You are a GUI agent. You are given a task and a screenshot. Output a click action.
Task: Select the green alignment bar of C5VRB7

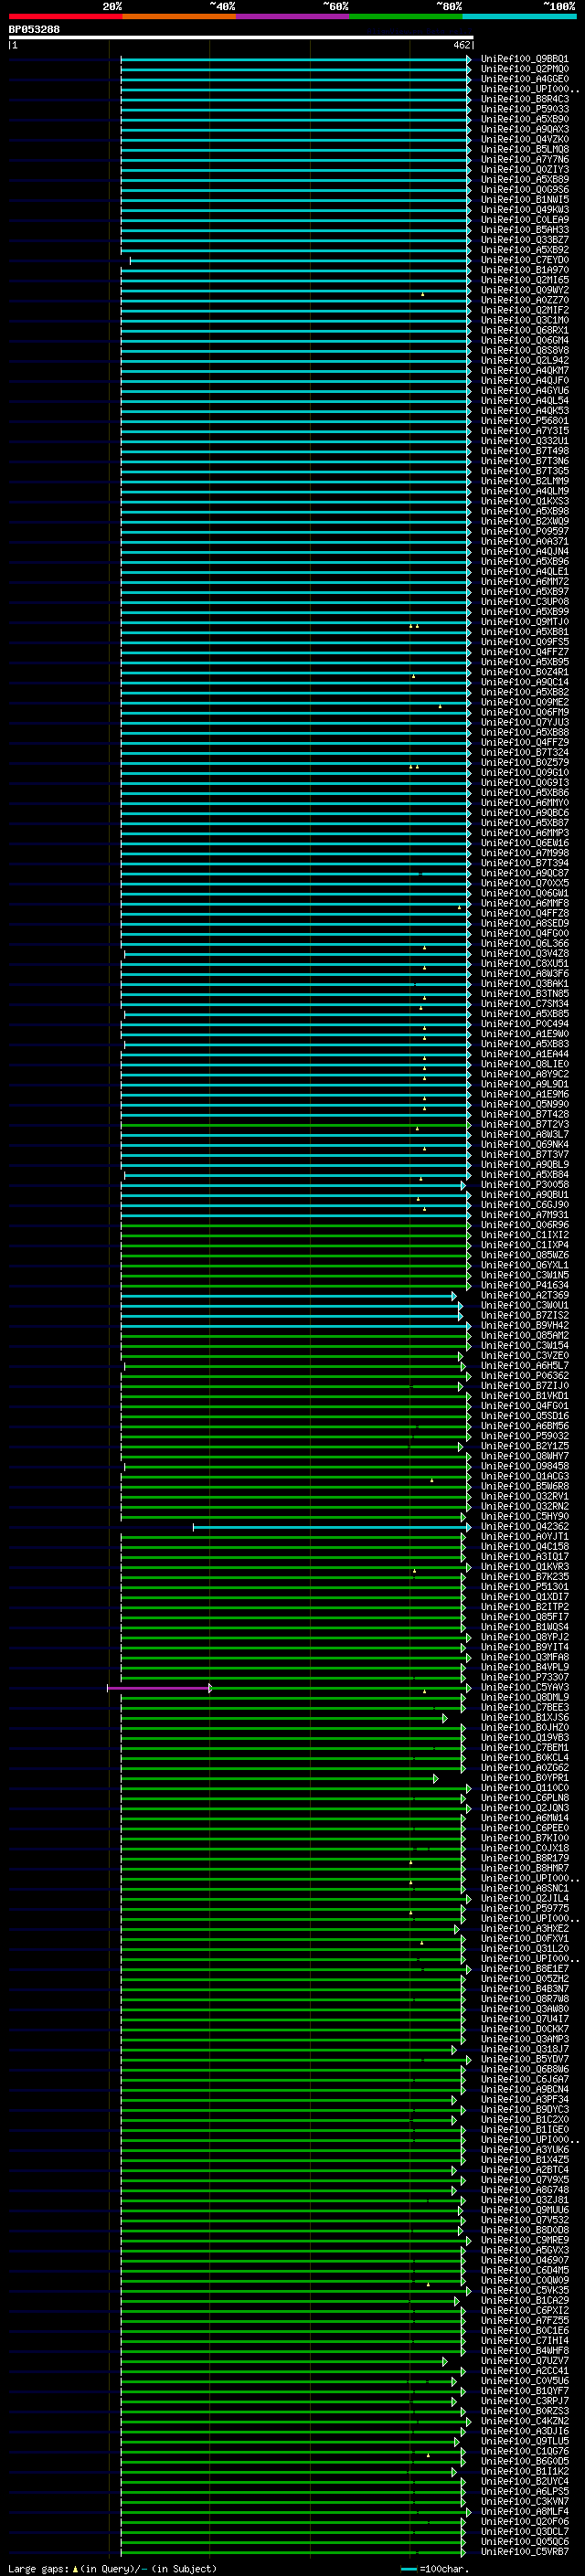coord(293,2552)
